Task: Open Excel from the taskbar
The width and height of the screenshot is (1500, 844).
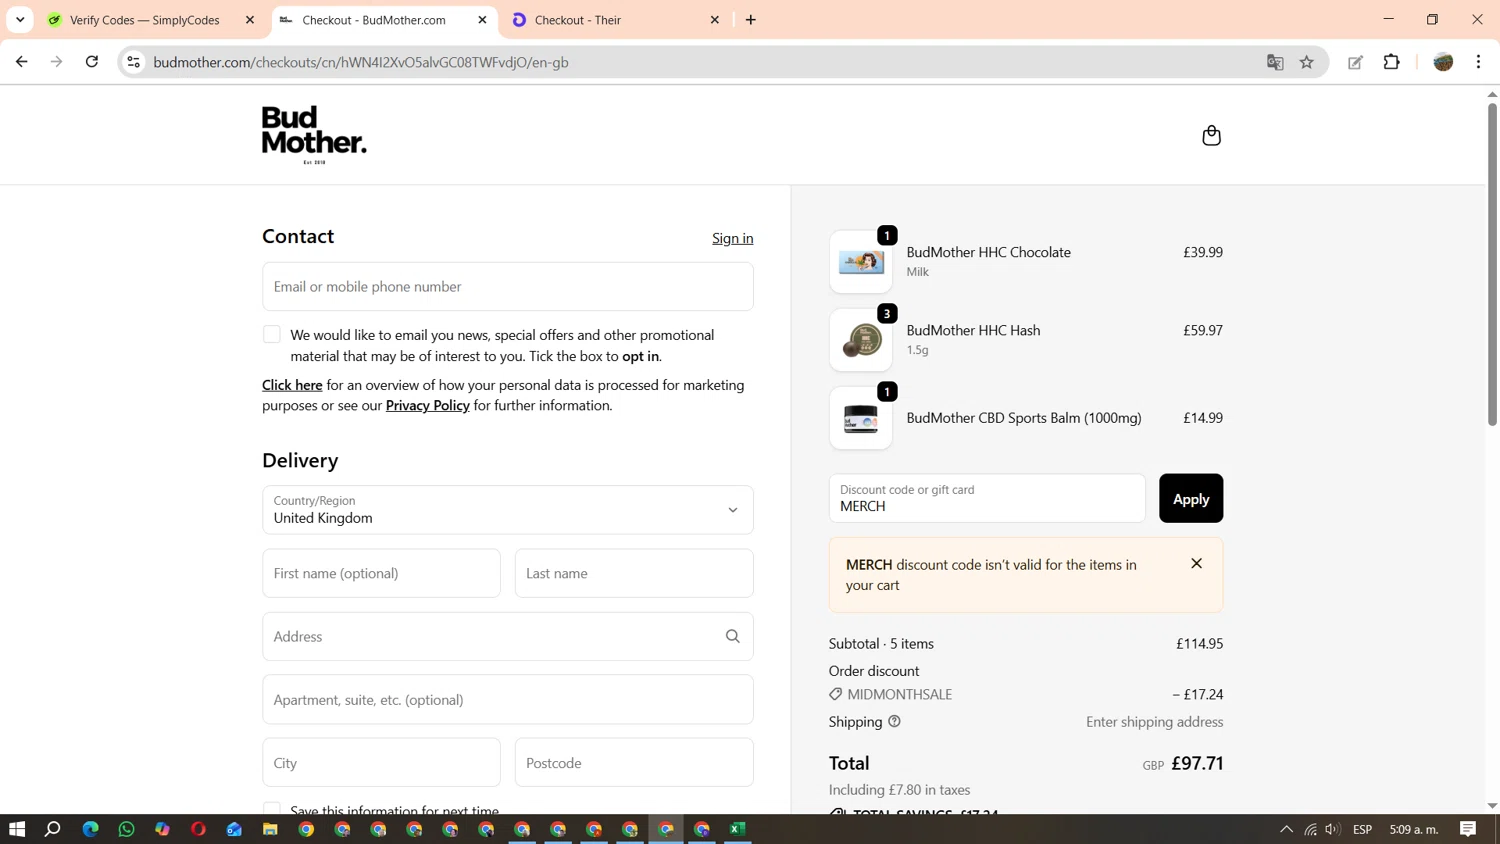Action: click(x=738, y=829)
